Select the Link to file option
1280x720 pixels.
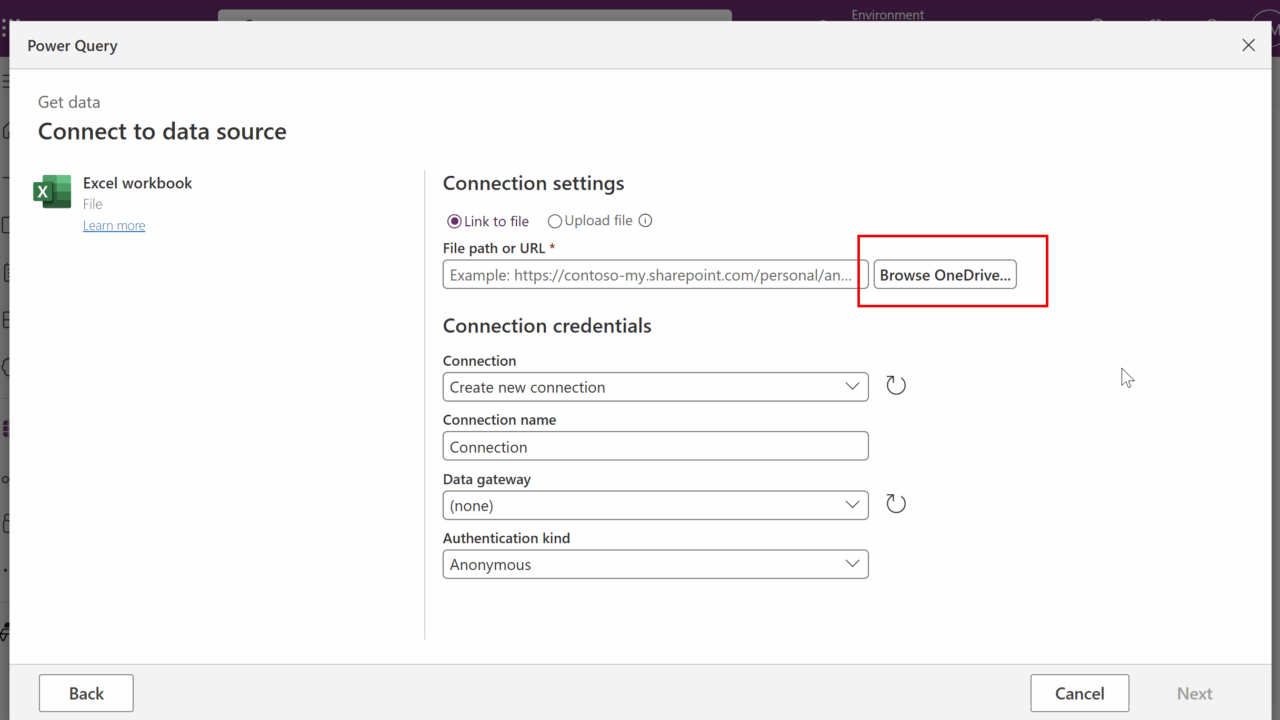[455, 221]
